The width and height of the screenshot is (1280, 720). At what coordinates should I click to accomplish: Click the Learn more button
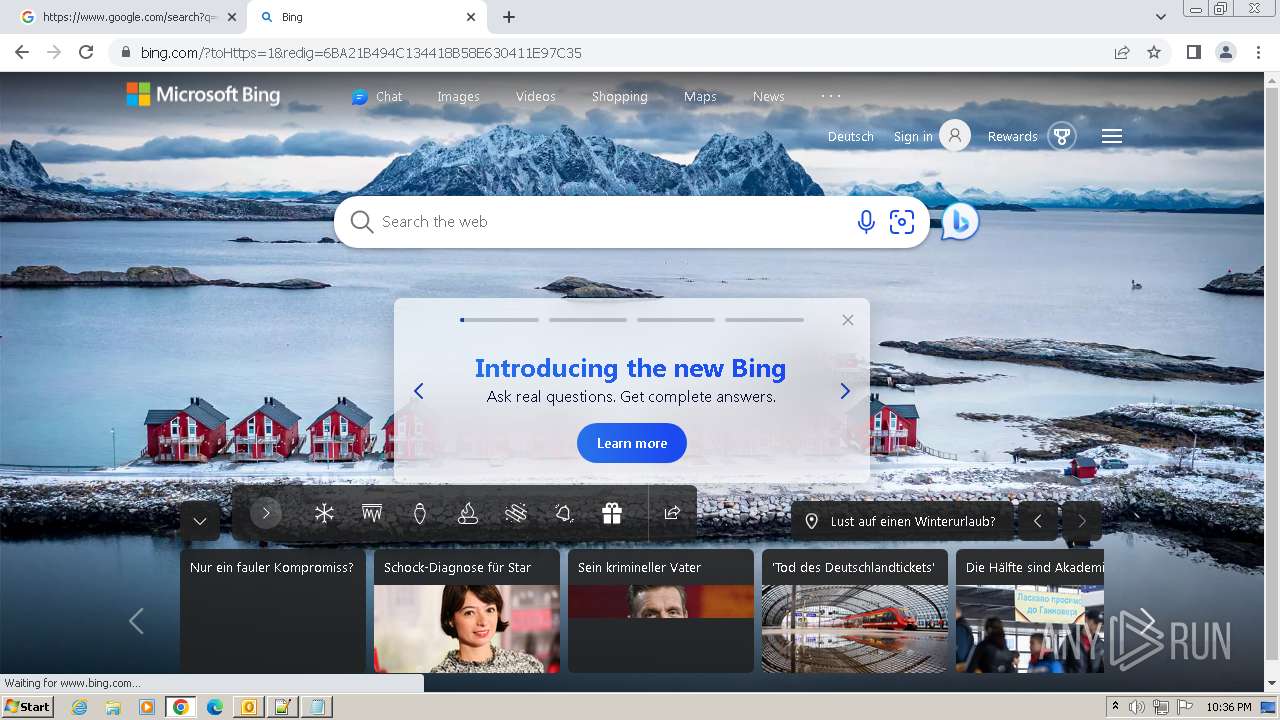tap(632, 443)
